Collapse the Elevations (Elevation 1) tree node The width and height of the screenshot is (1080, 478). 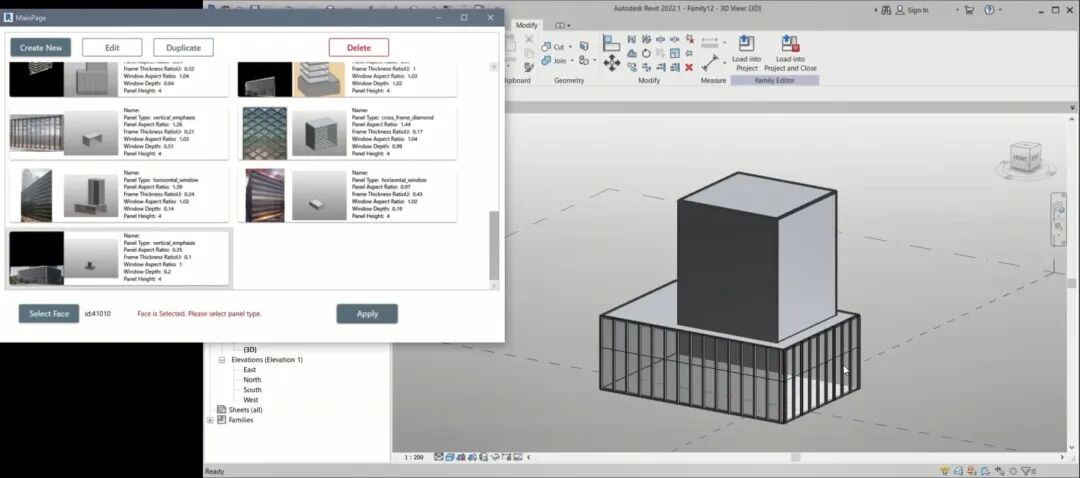click(223, 359)
